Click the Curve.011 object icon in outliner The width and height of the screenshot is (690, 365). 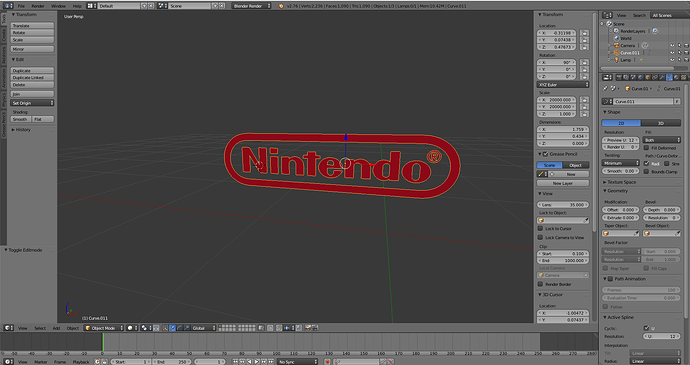click(x=617, y=52)
